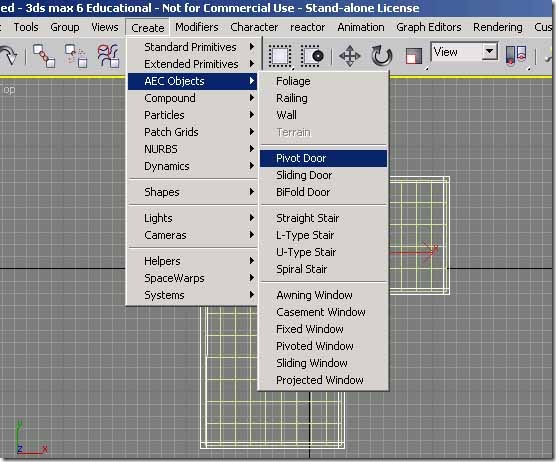Choose Casement Window

pyautogui.click(x=323, y=312)
